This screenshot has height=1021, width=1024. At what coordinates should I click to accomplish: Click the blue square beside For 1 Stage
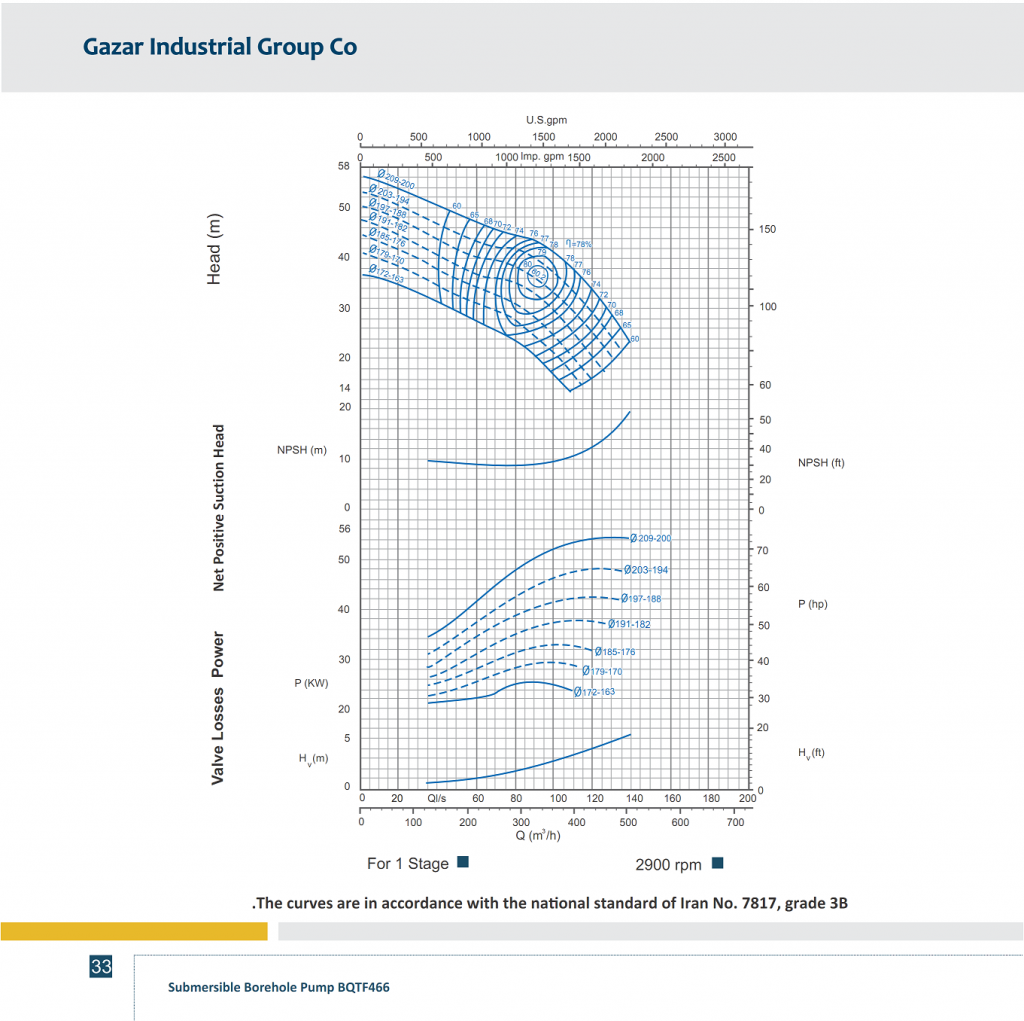click(463, 862)
